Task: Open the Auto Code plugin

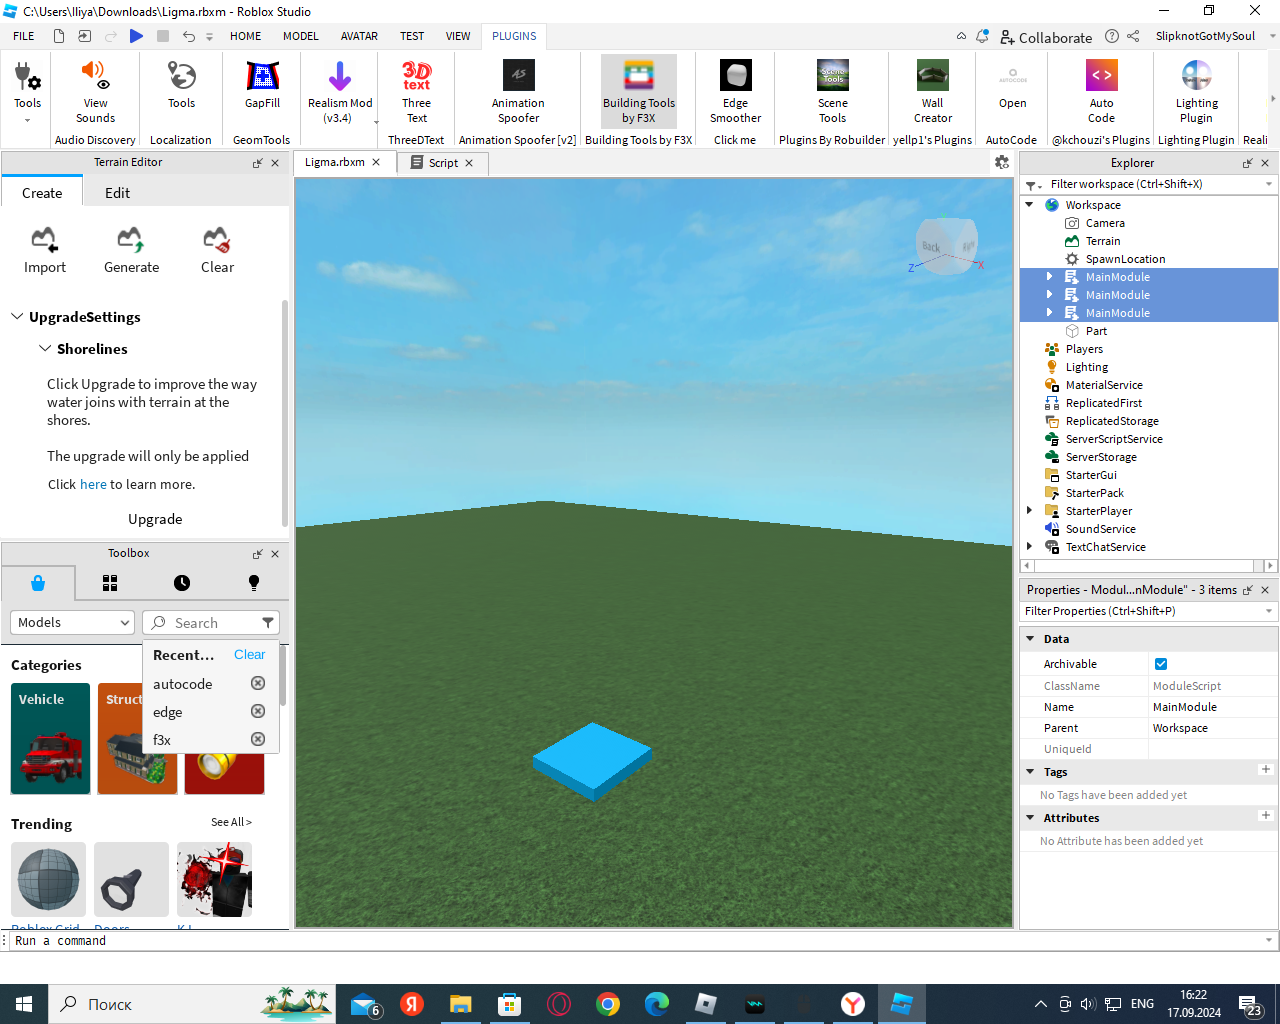Action: coord(1101,92)
